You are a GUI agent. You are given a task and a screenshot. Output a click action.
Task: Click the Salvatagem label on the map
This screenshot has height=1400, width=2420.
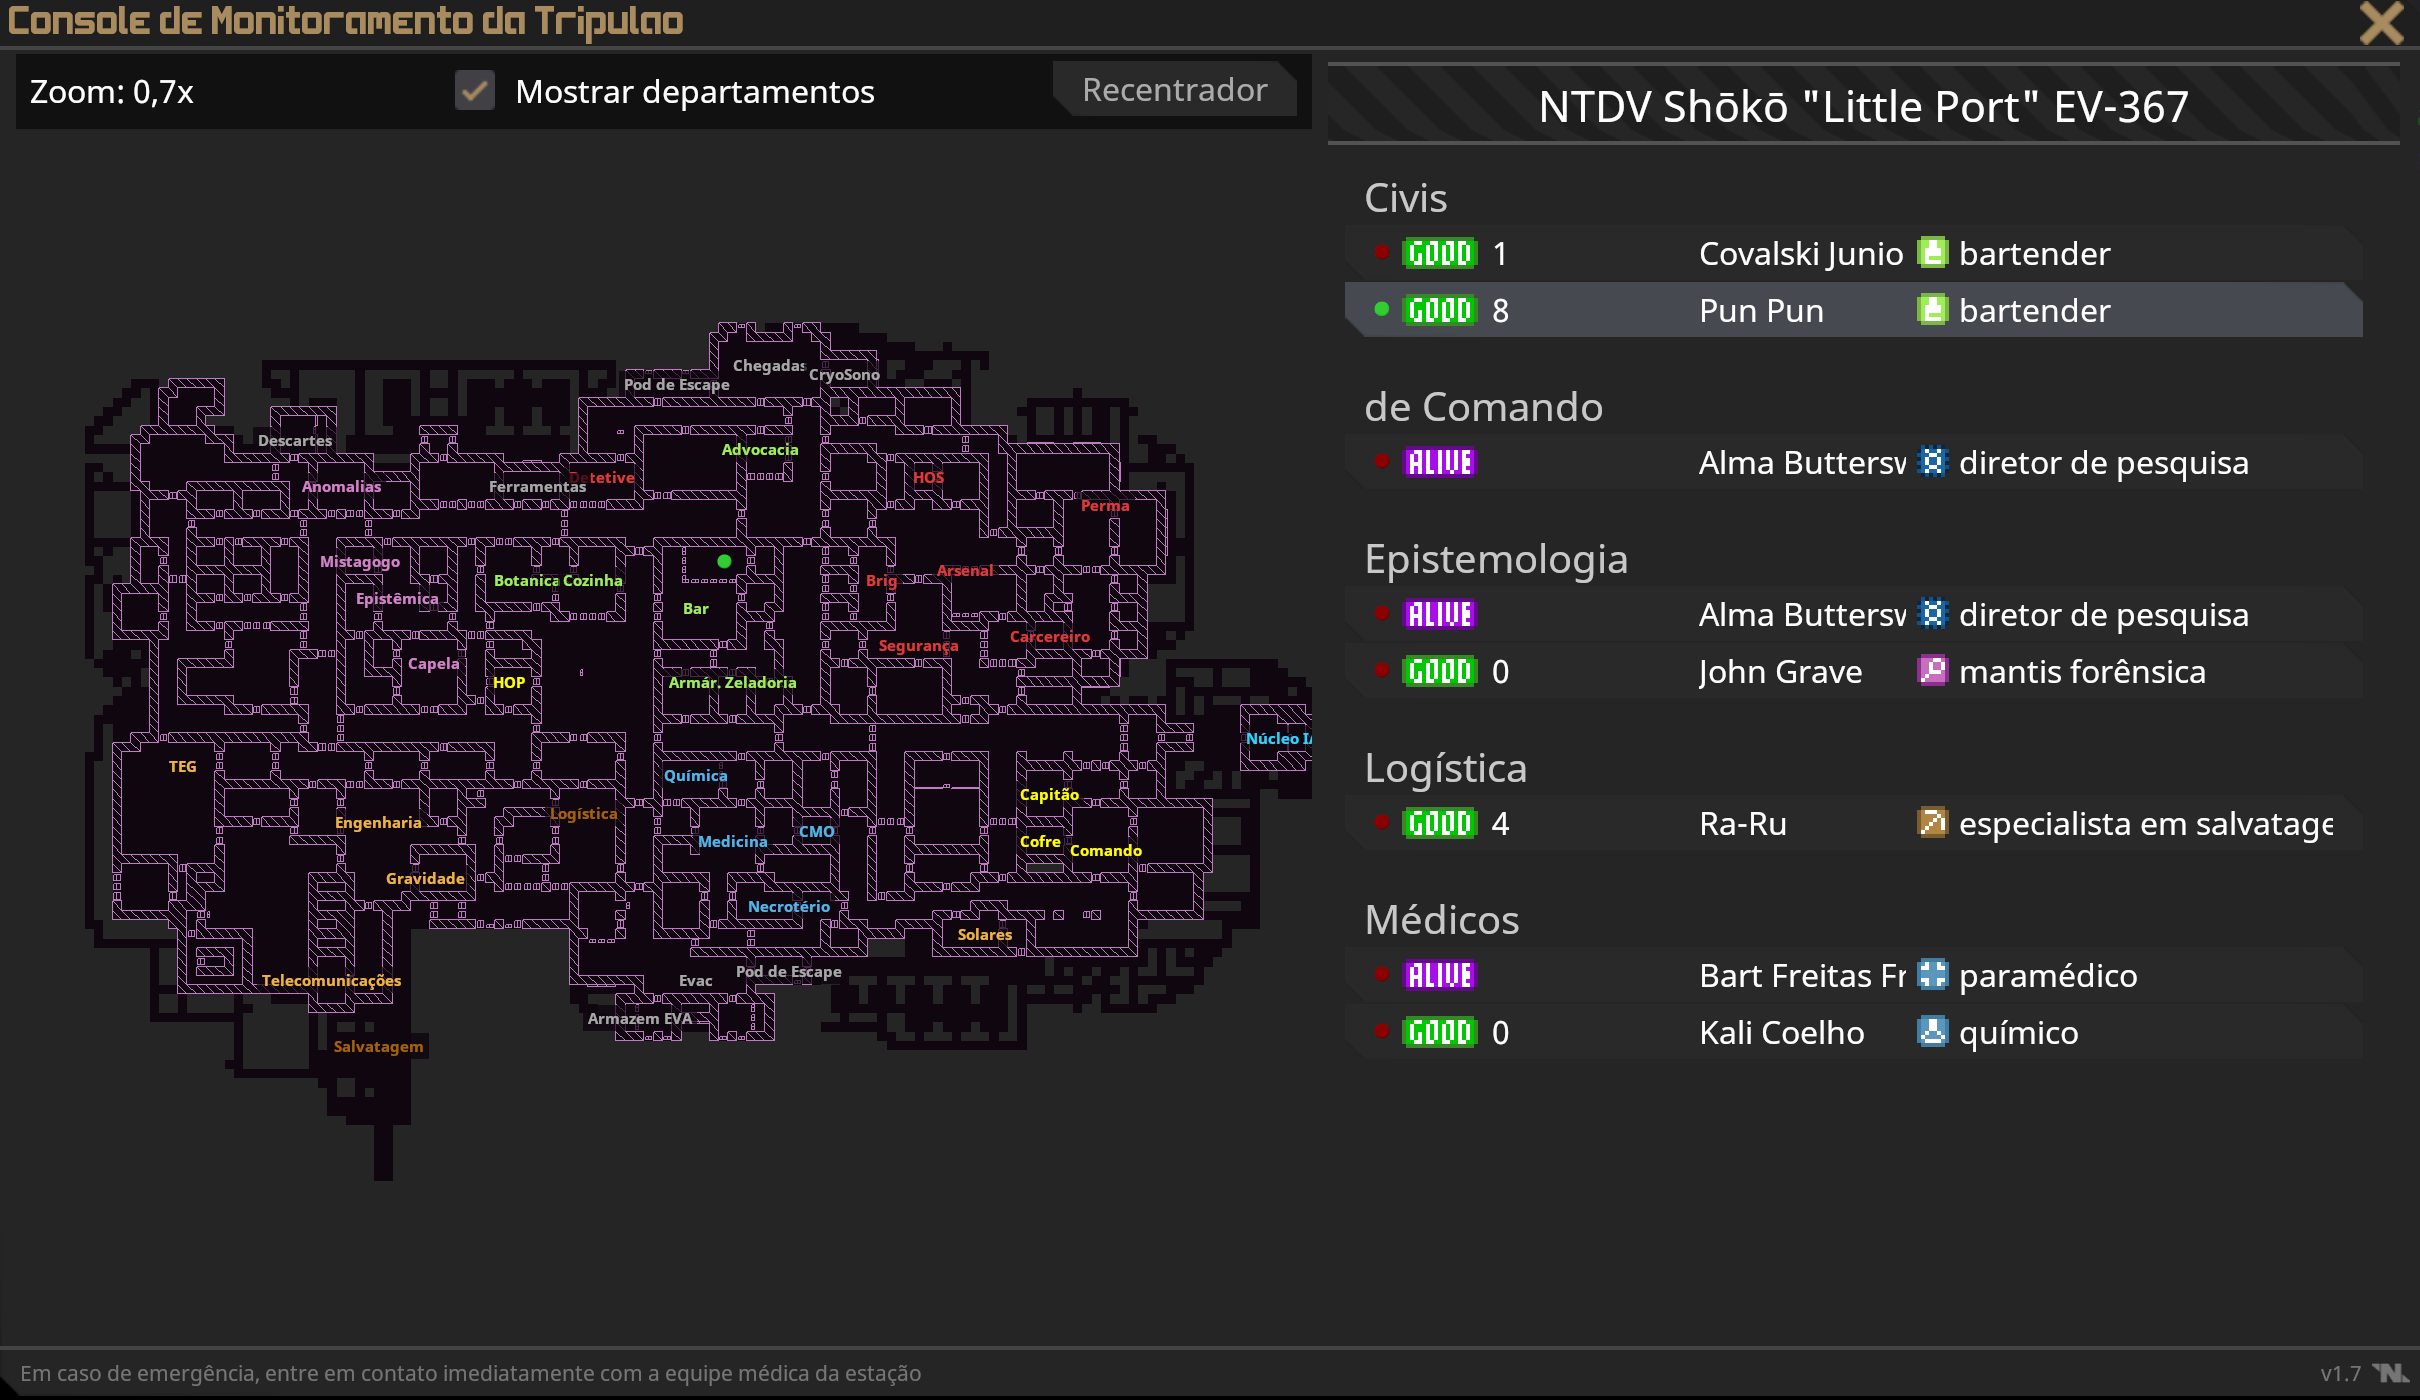(x=378, y=1047)
